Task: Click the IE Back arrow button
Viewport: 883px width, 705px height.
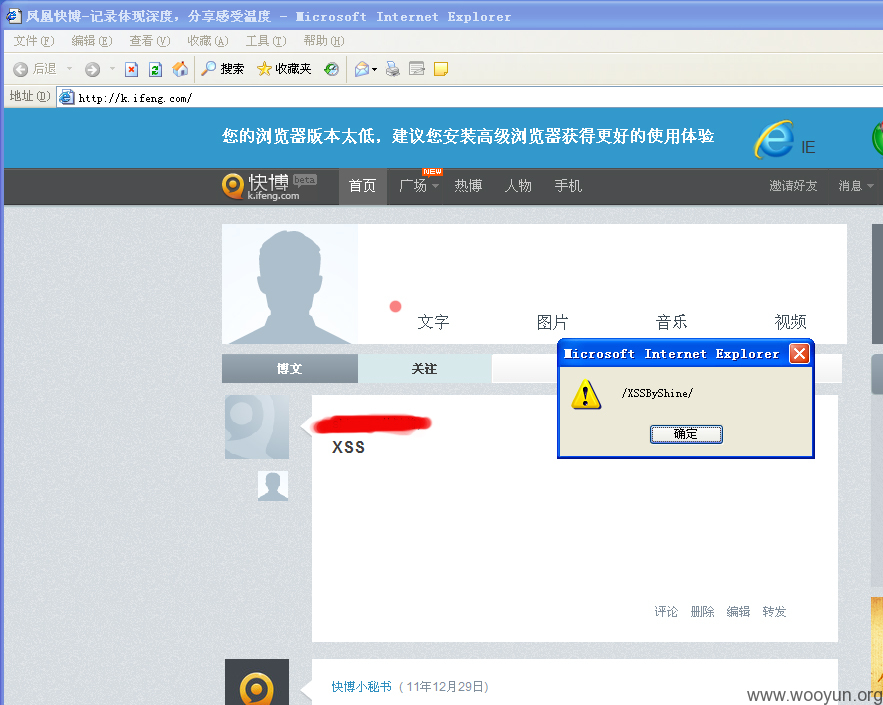Action: [20, 69]
